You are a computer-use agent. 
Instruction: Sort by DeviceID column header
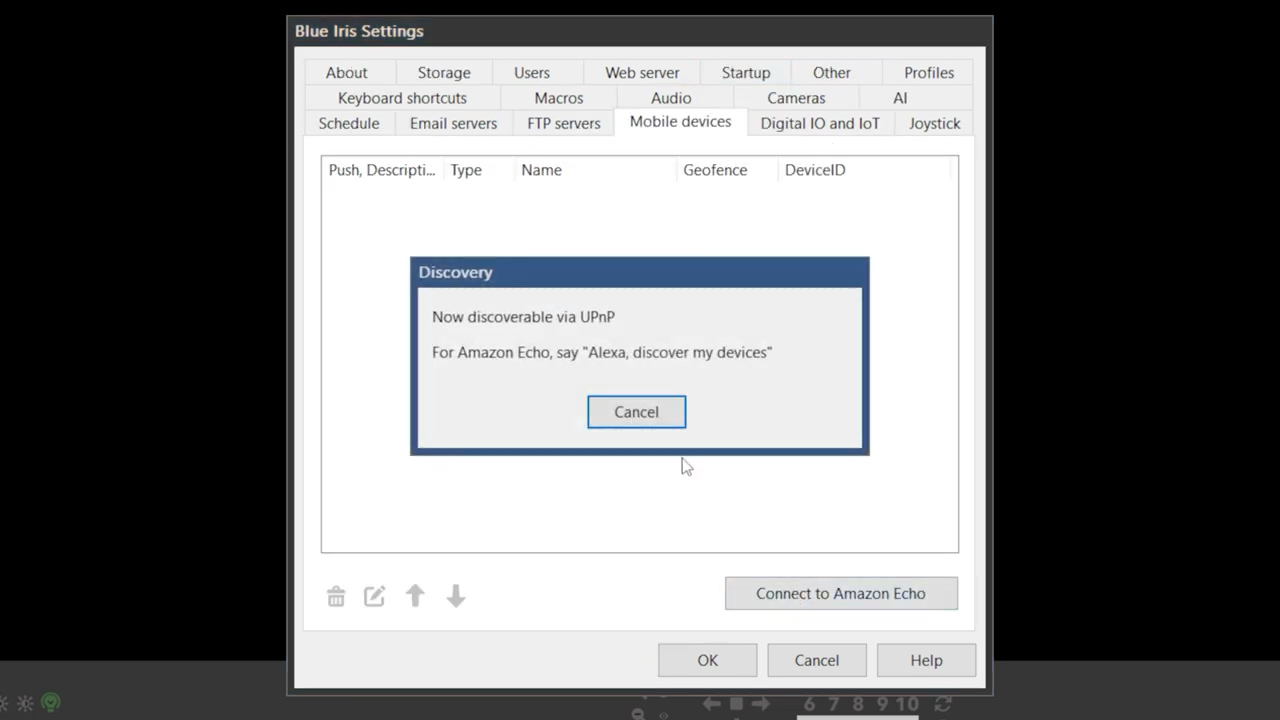pyautogui.click(x=865, y=170)
